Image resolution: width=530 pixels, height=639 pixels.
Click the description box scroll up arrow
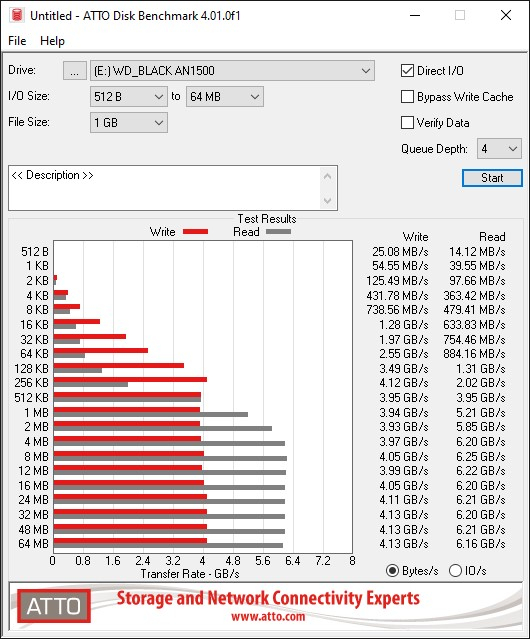click(328, 177)
